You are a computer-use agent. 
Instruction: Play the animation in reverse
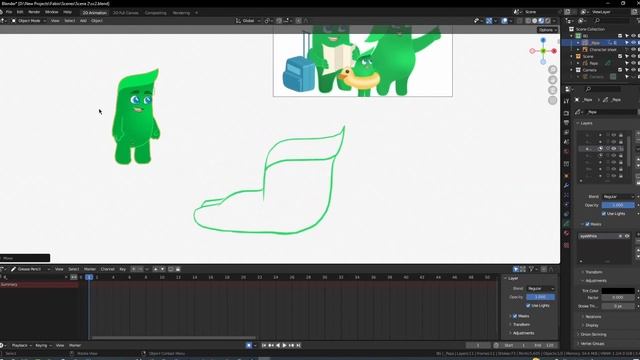pyautogui.click(x=278, y=345)
